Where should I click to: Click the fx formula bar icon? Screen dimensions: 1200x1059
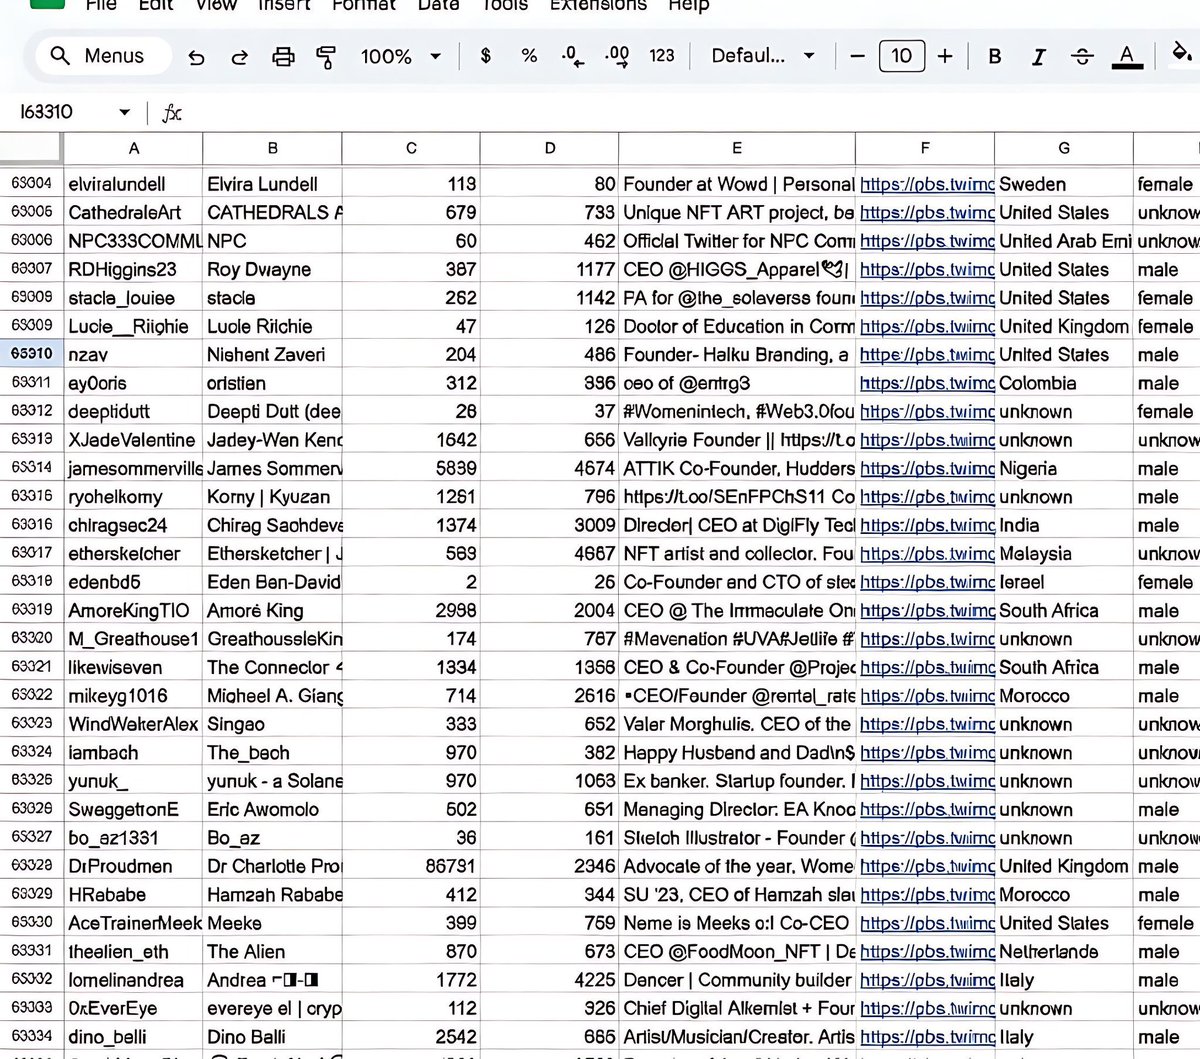(171, 113)
